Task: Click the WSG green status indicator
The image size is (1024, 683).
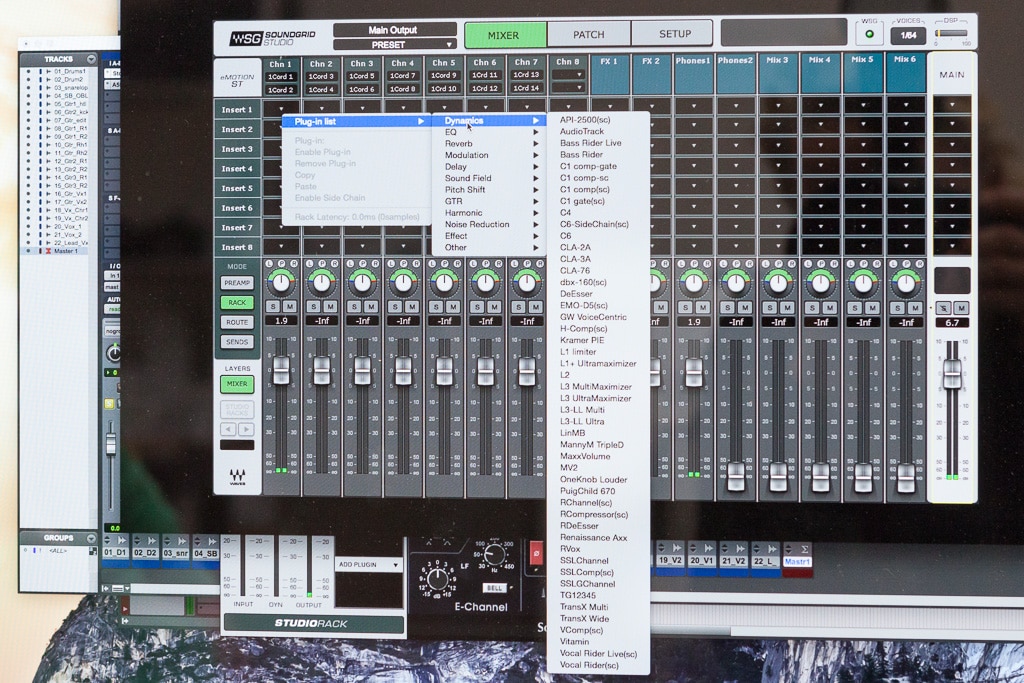Action: (869, 35)
